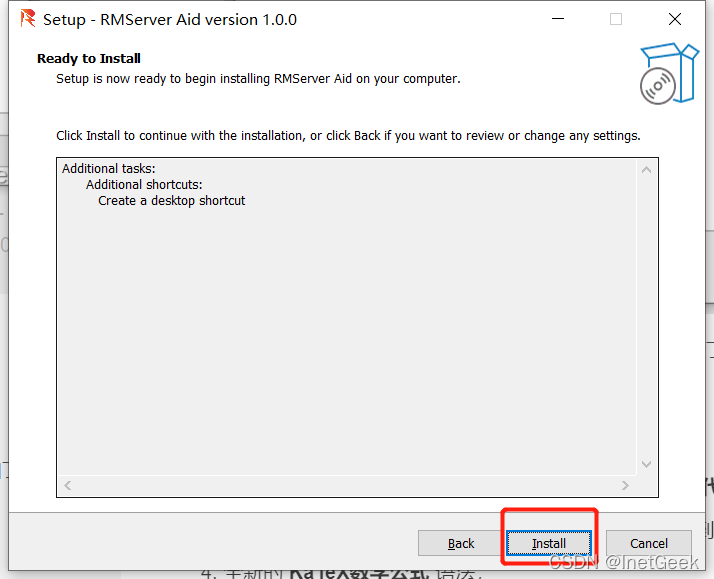Cancel the RMServer Aid setup

point(648,543)
